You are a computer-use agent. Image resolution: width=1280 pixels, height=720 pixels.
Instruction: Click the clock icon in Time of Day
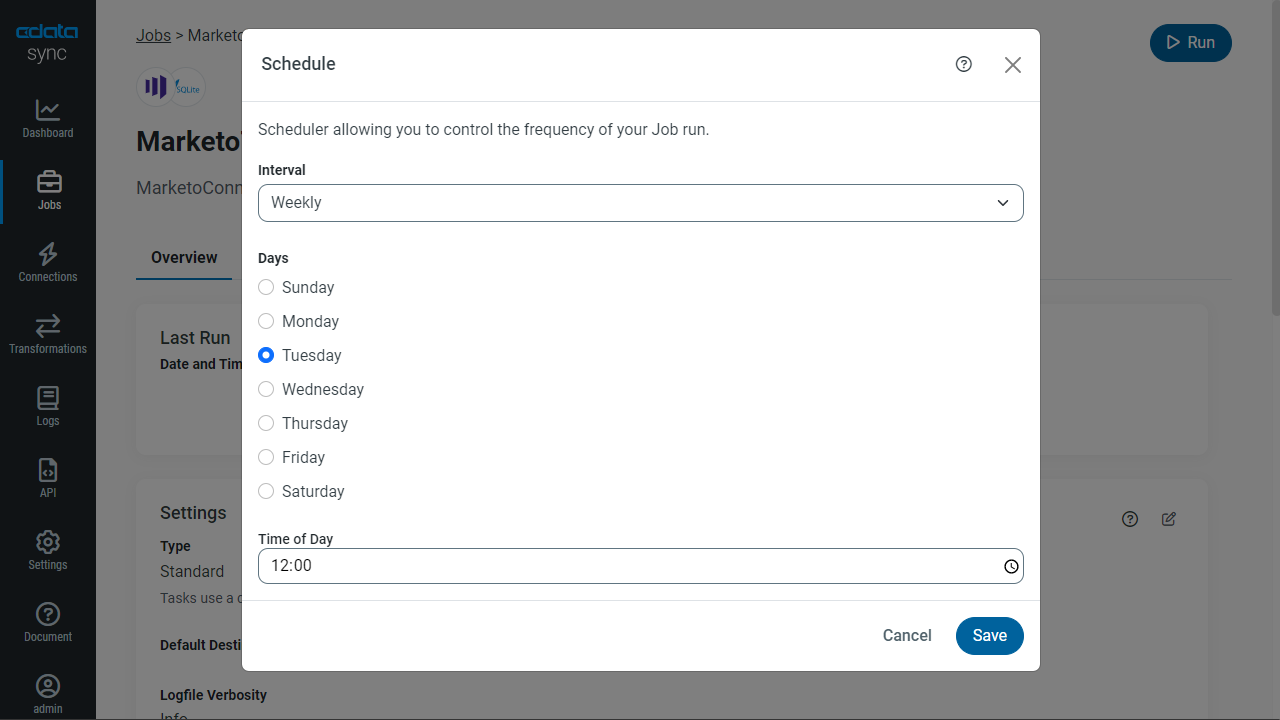(1011, 566)
